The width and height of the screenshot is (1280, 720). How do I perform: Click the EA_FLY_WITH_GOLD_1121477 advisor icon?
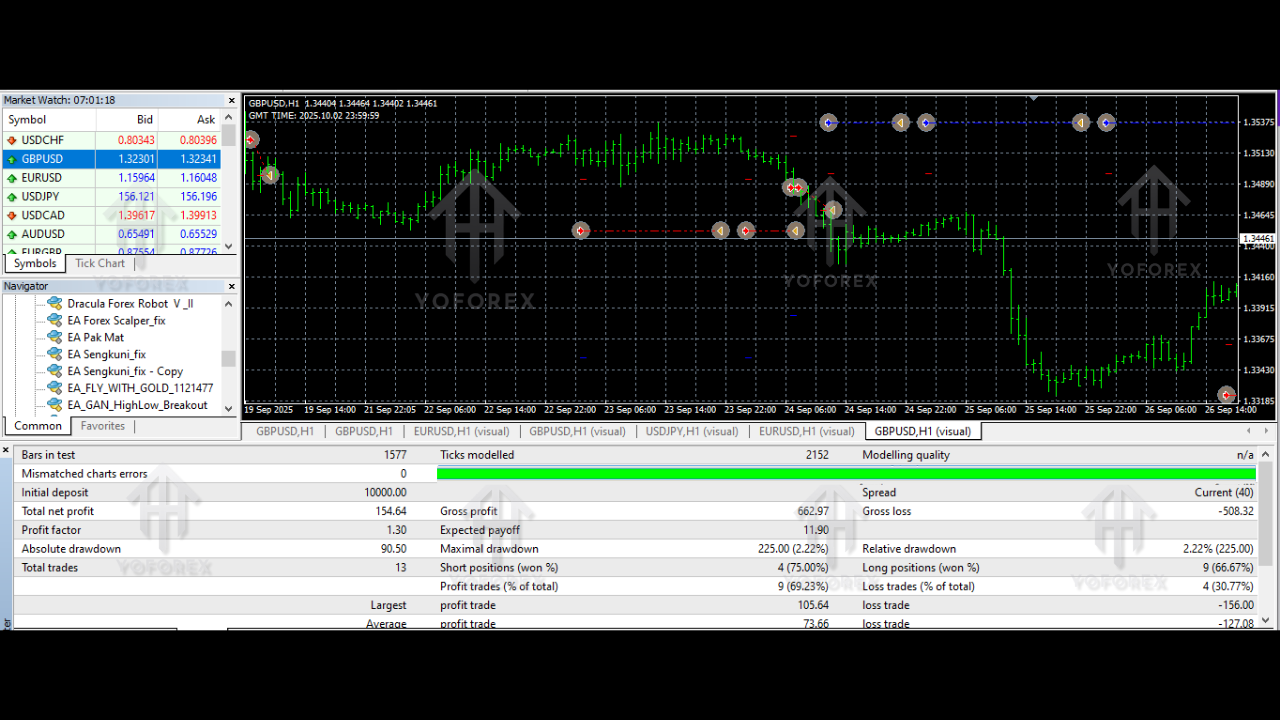[x=54, y=387]
